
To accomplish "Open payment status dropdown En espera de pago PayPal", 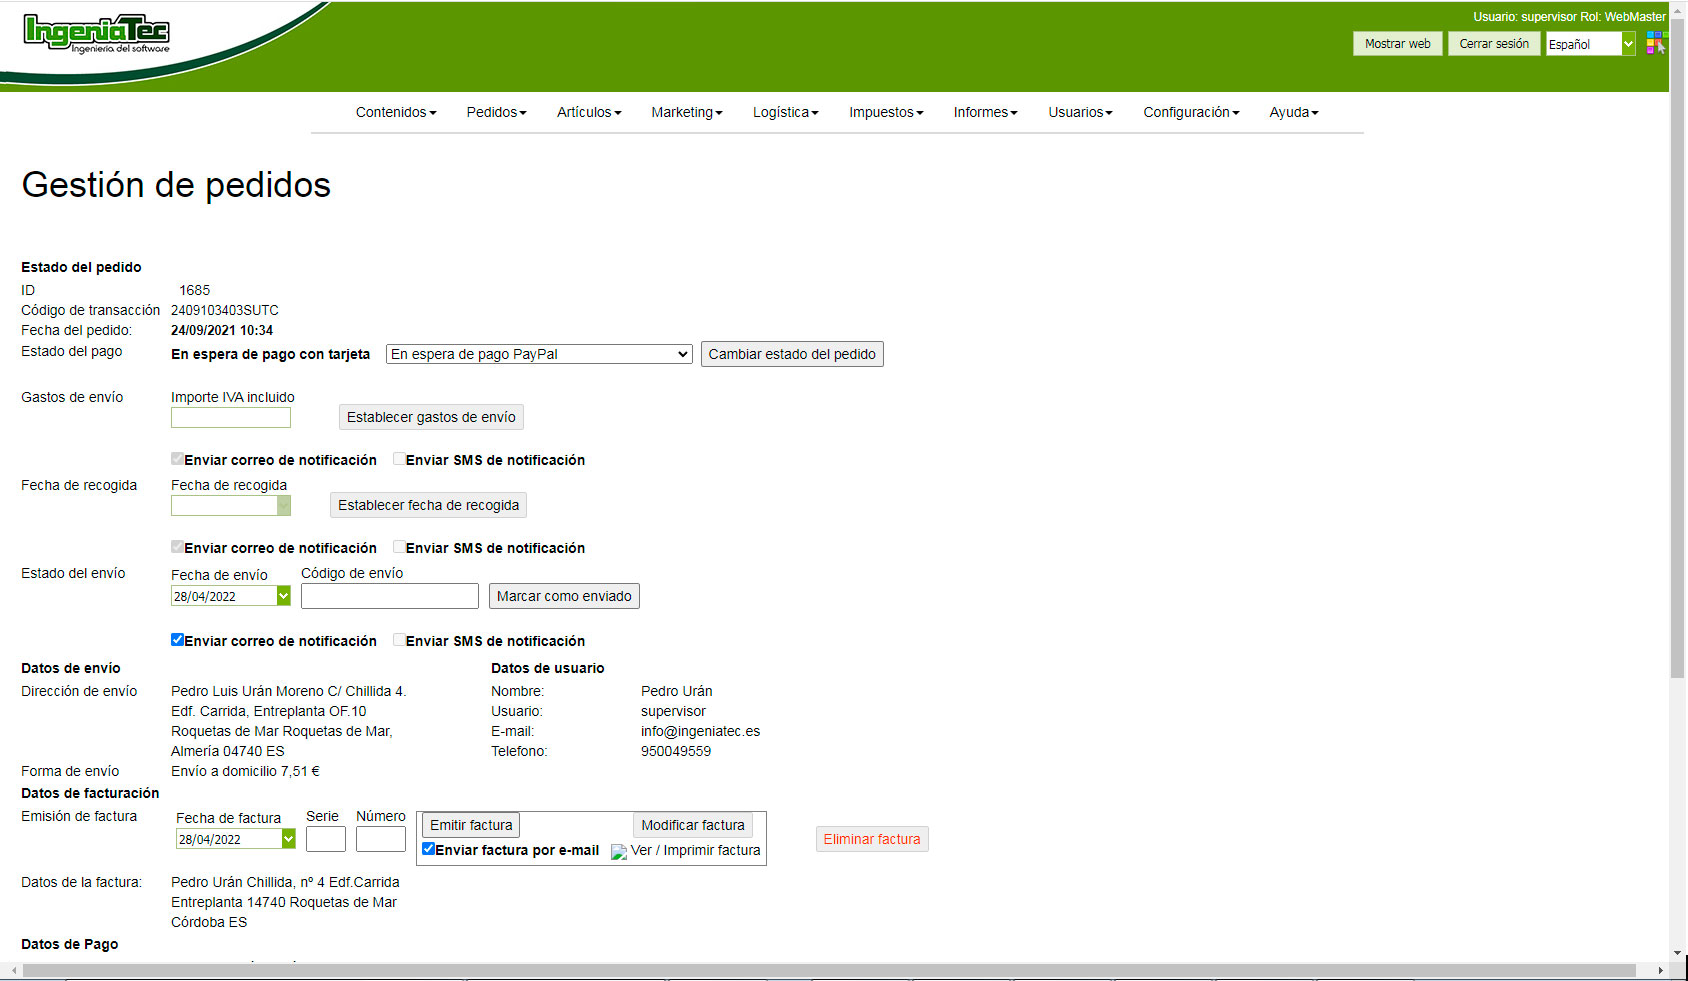I will pyautogui.click(x=539, y=354).
